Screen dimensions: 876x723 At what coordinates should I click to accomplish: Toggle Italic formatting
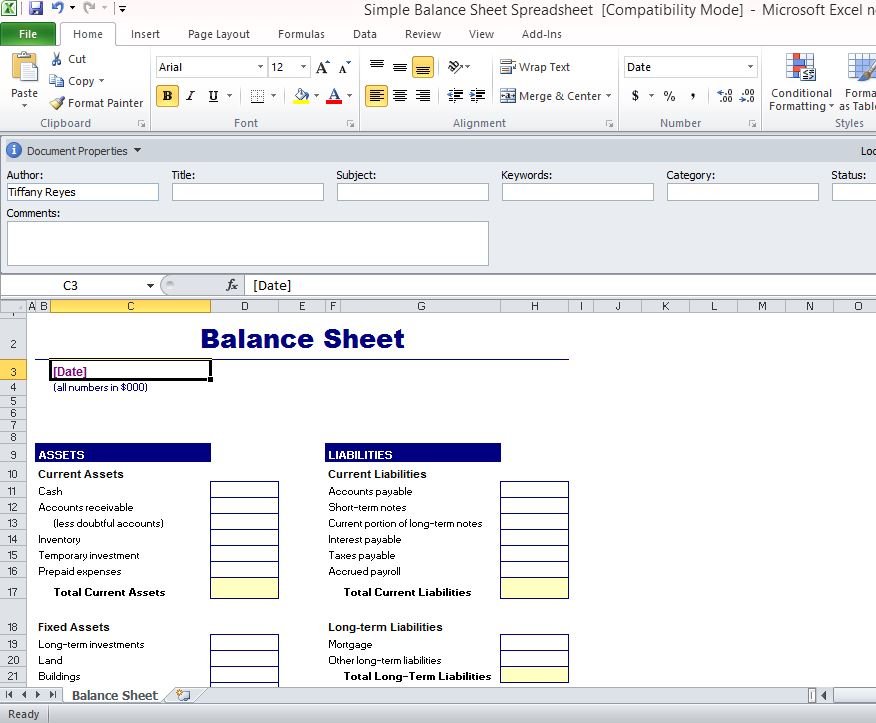(x=190, y=96)
